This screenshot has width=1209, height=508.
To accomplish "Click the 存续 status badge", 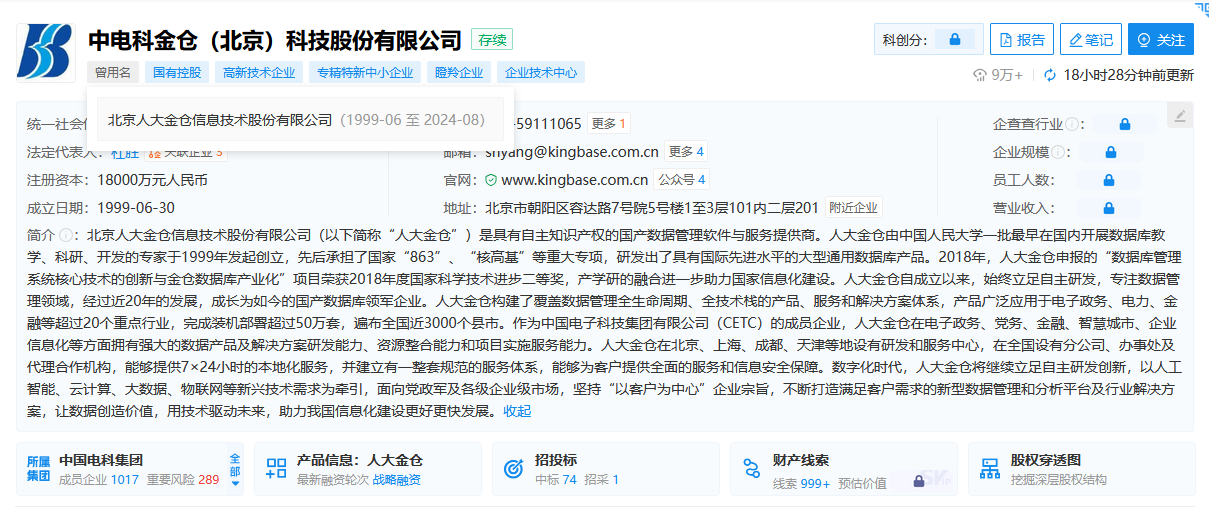I will coord(493,40).
